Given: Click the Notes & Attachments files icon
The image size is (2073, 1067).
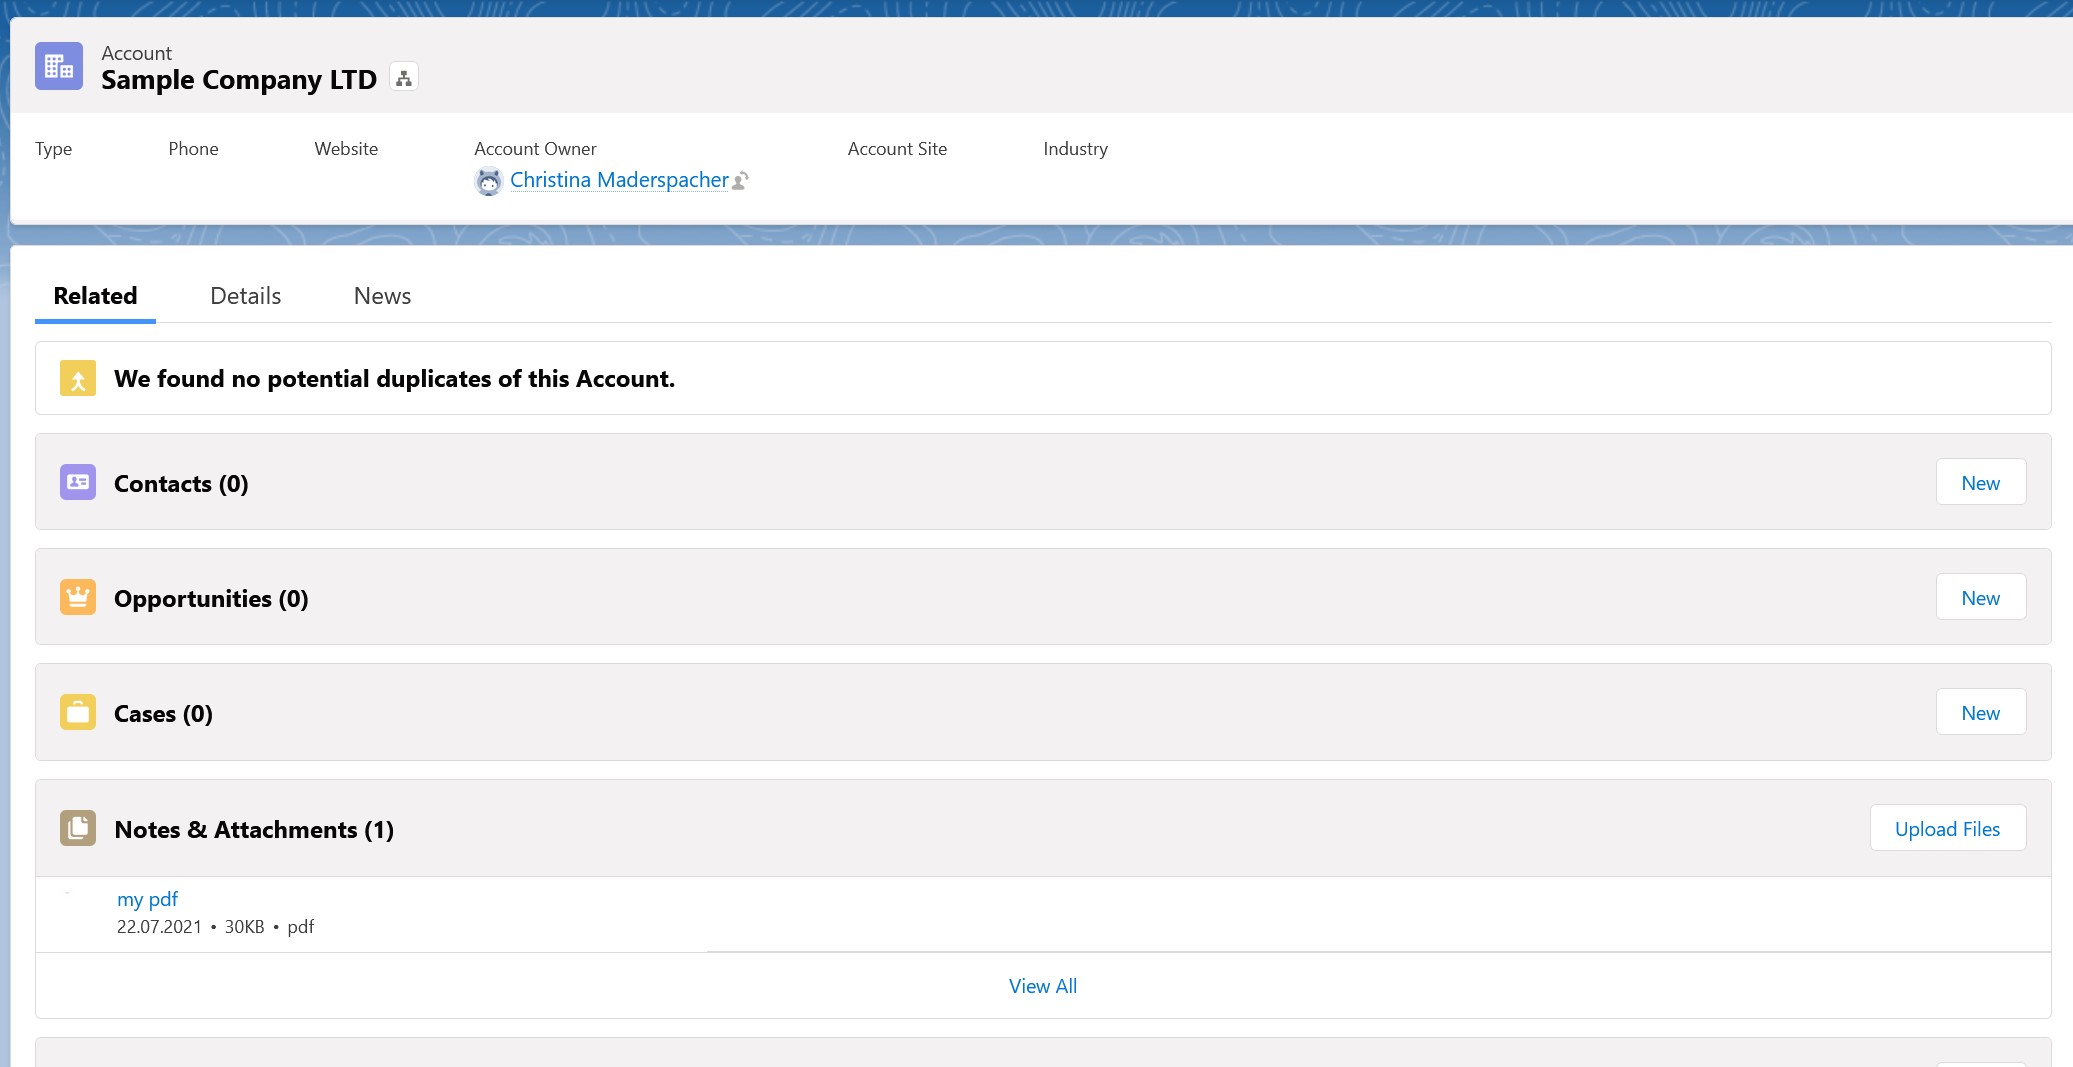Looking at the screenshot, I should [78, 829].
